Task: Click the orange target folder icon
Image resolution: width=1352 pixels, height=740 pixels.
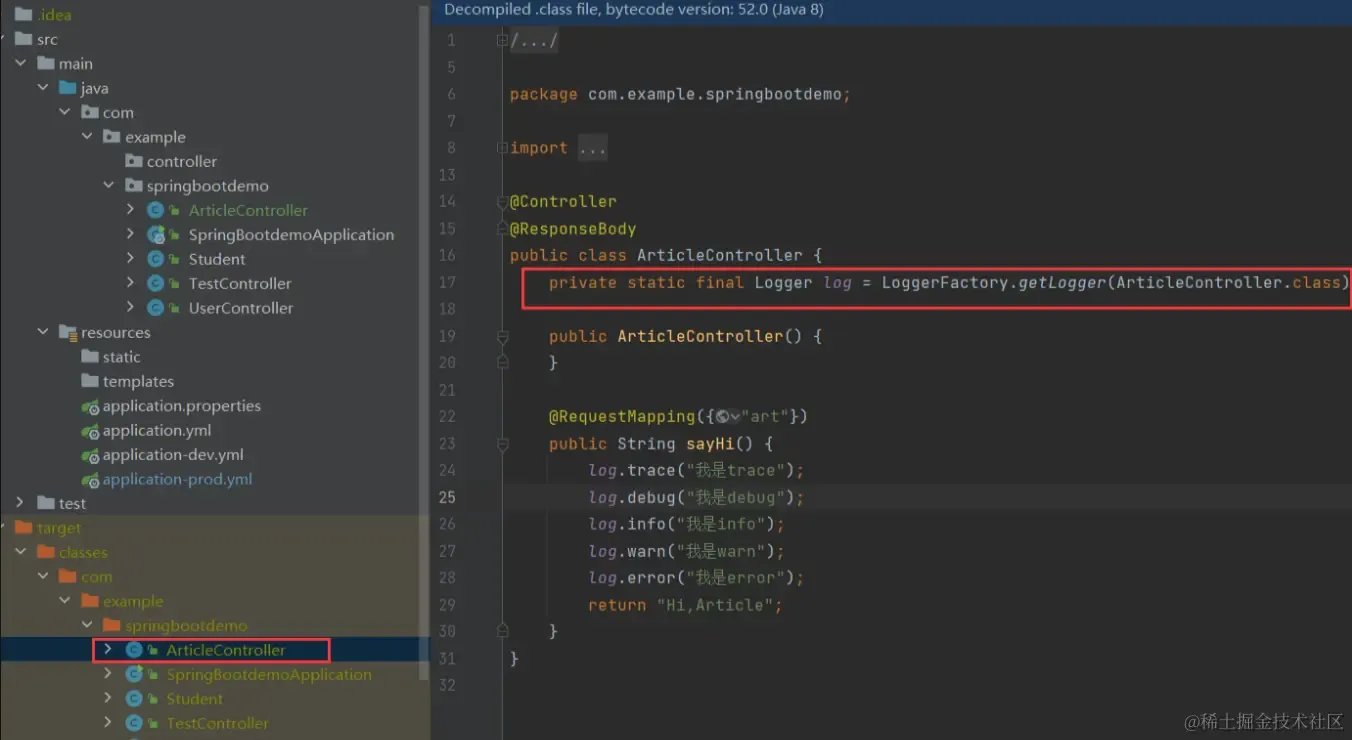Action: tap(24, 528)
